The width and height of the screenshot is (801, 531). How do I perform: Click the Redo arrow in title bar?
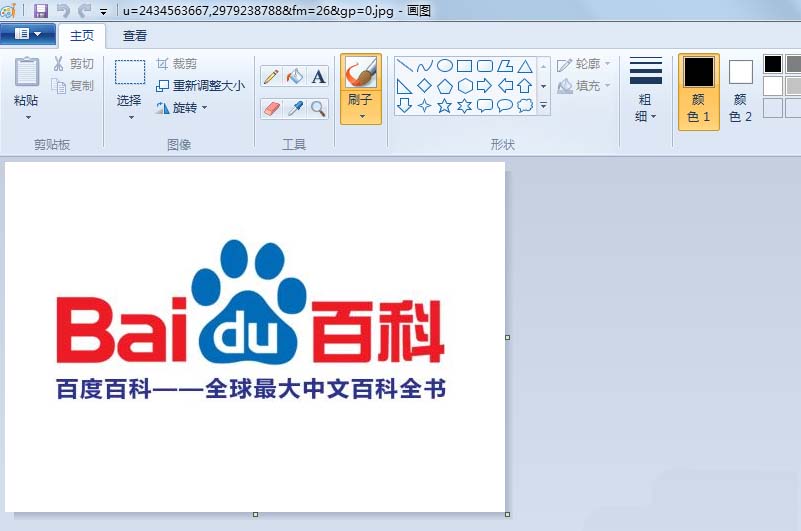click(84, 10)
